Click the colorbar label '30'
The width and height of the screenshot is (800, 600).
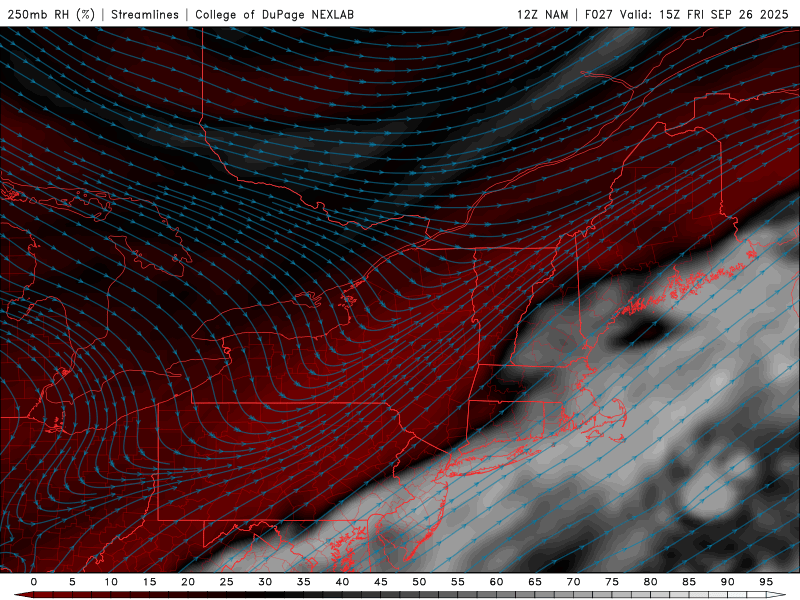265,582
